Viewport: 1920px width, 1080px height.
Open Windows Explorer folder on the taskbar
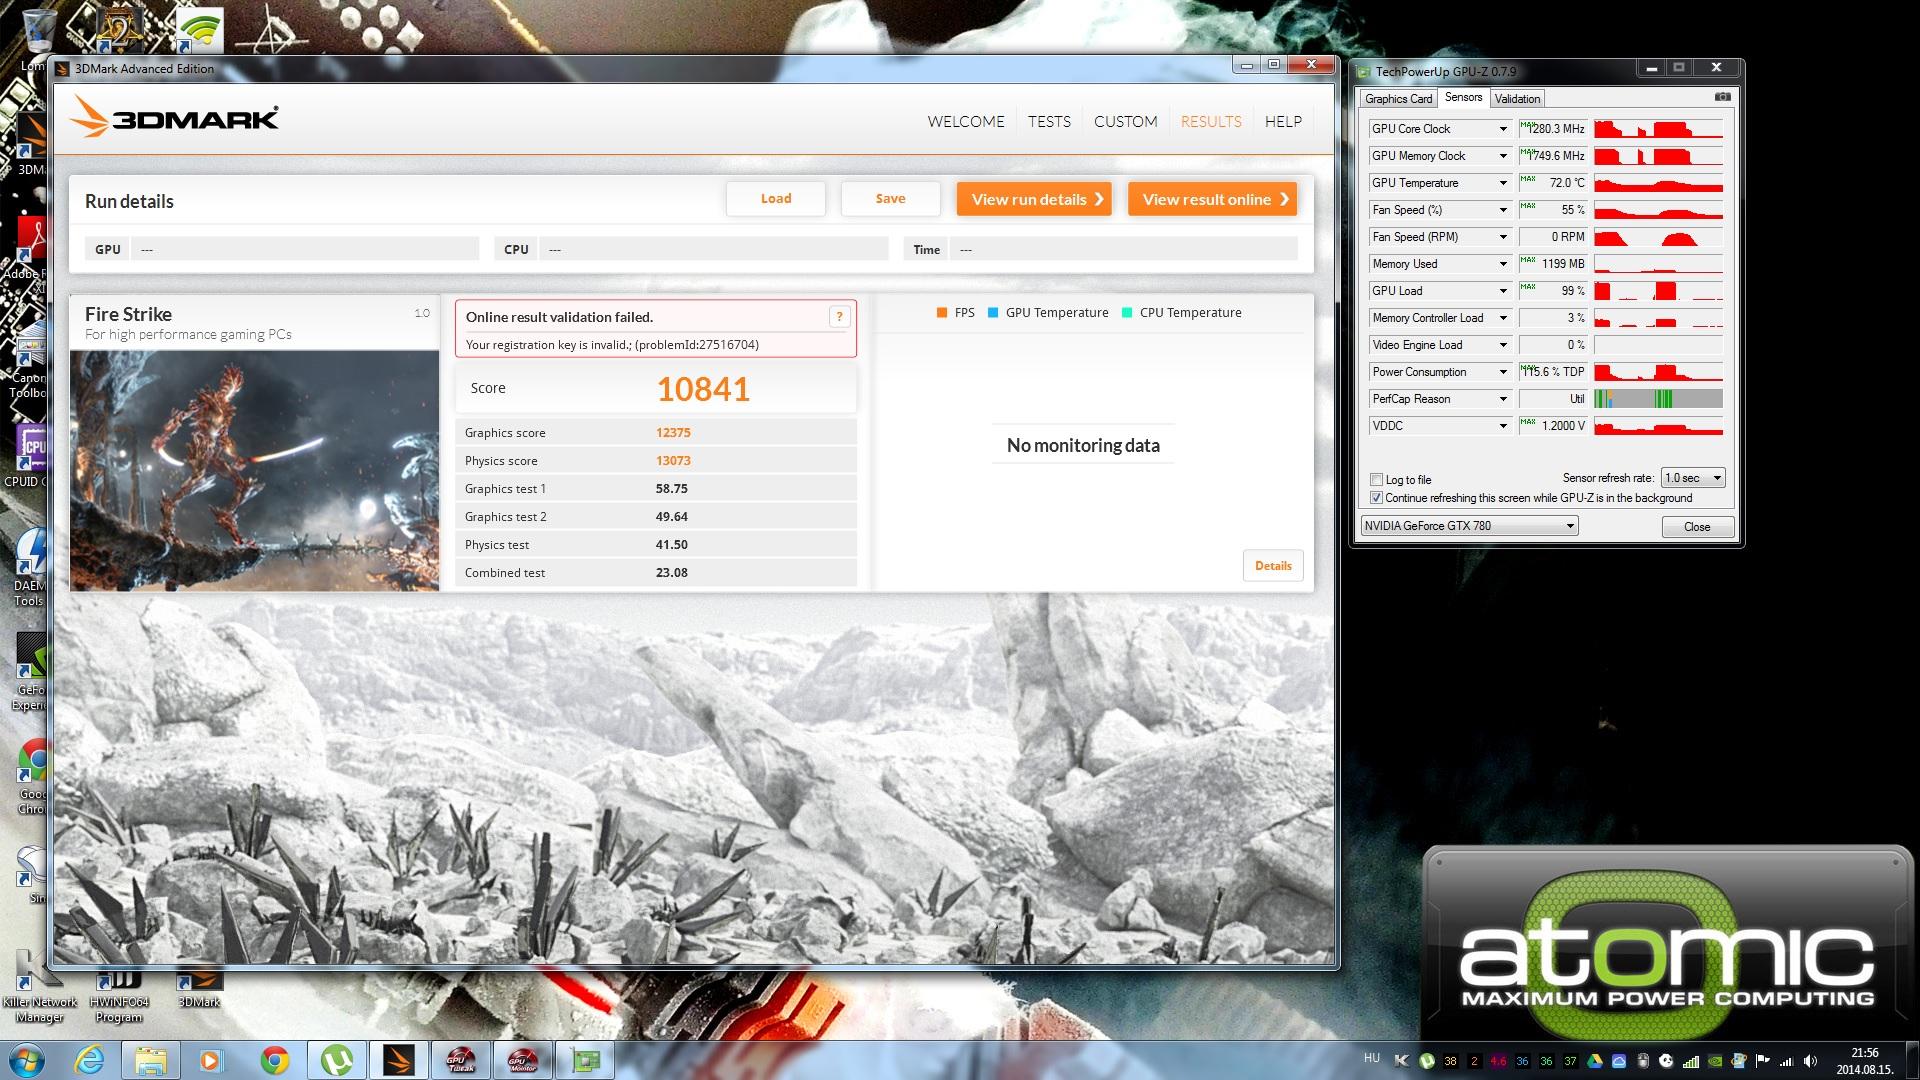point(151,1060)
